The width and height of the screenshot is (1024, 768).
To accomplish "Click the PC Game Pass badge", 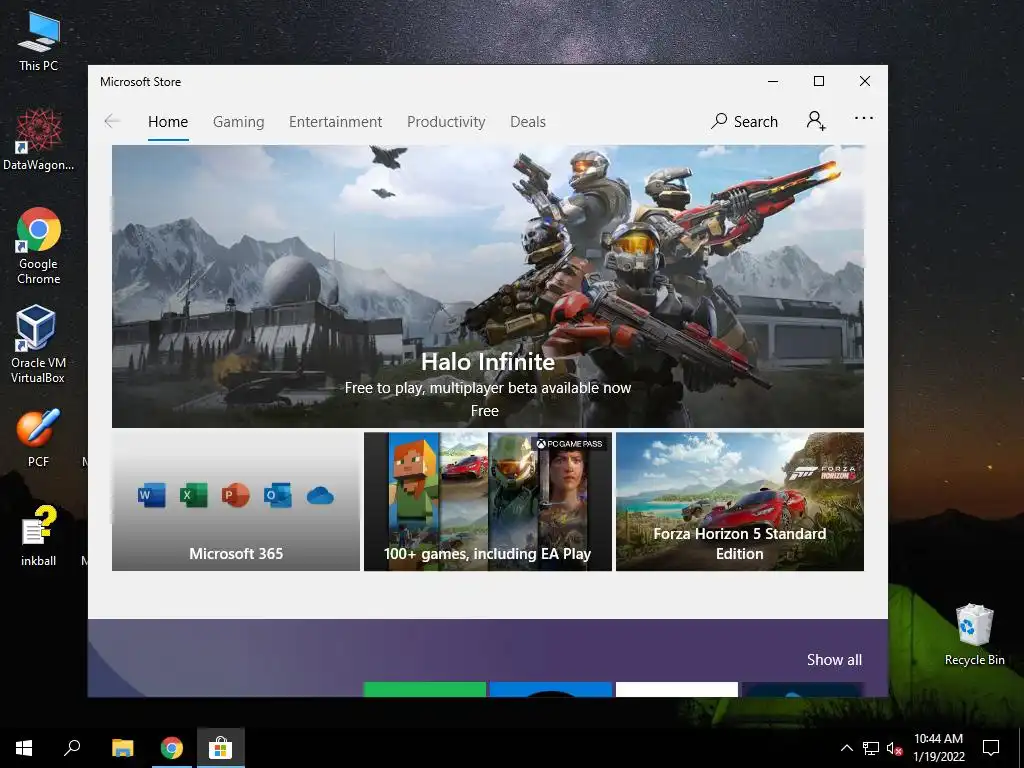I will [x=569, y=443].
